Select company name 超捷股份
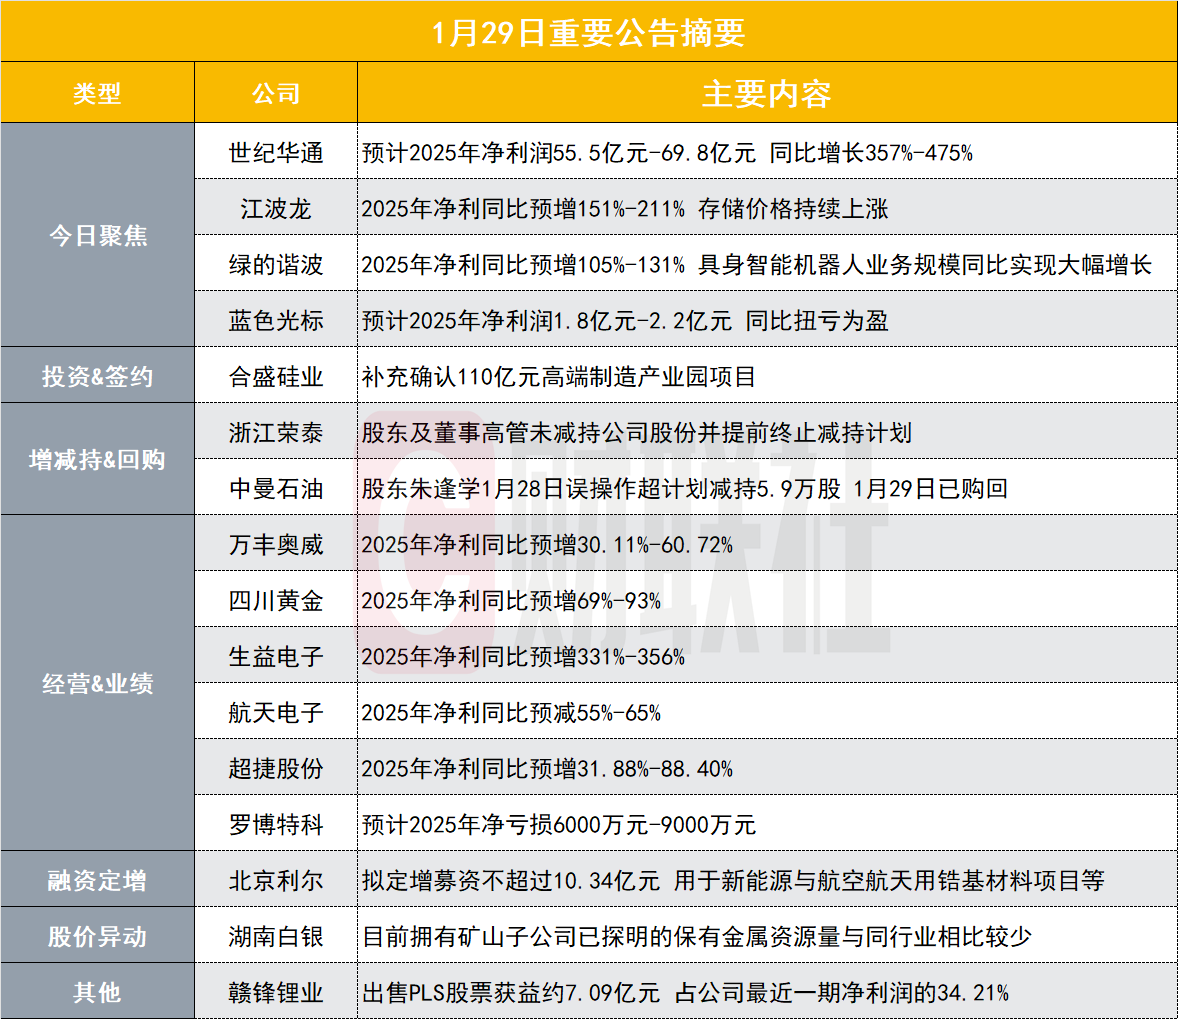Viewport: 1178px width, 1019px height. tap(276, 768)
